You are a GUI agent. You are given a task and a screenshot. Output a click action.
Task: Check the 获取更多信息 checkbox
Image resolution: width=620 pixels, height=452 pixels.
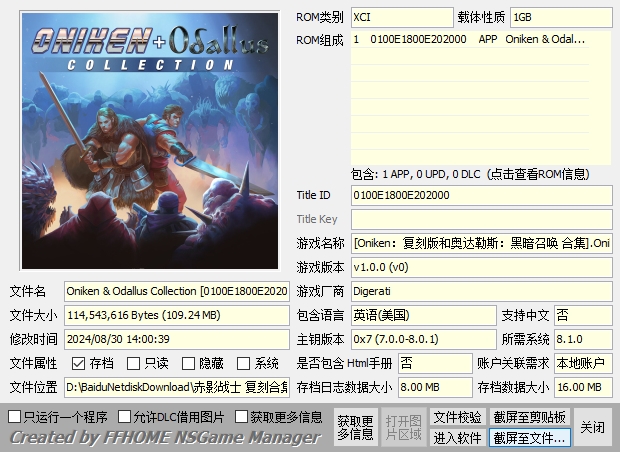point(242,416)
